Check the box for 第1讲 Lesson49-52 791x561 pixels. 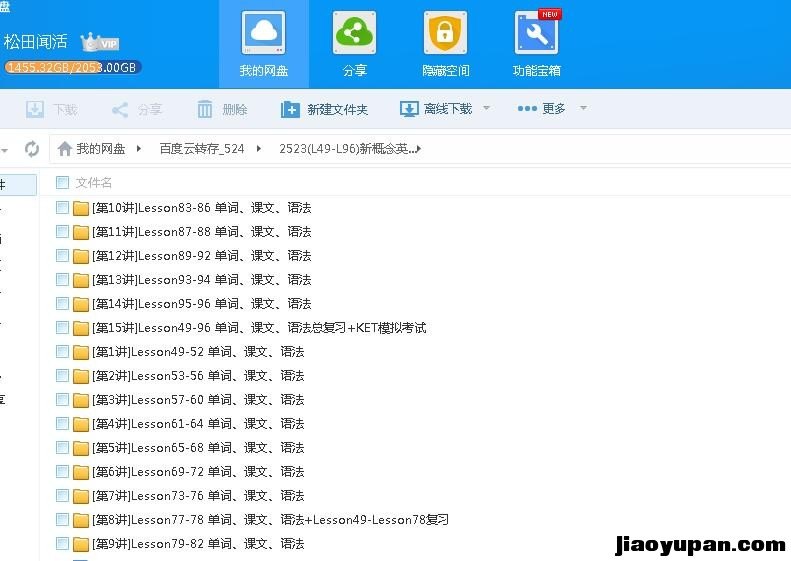pos(62,351)
